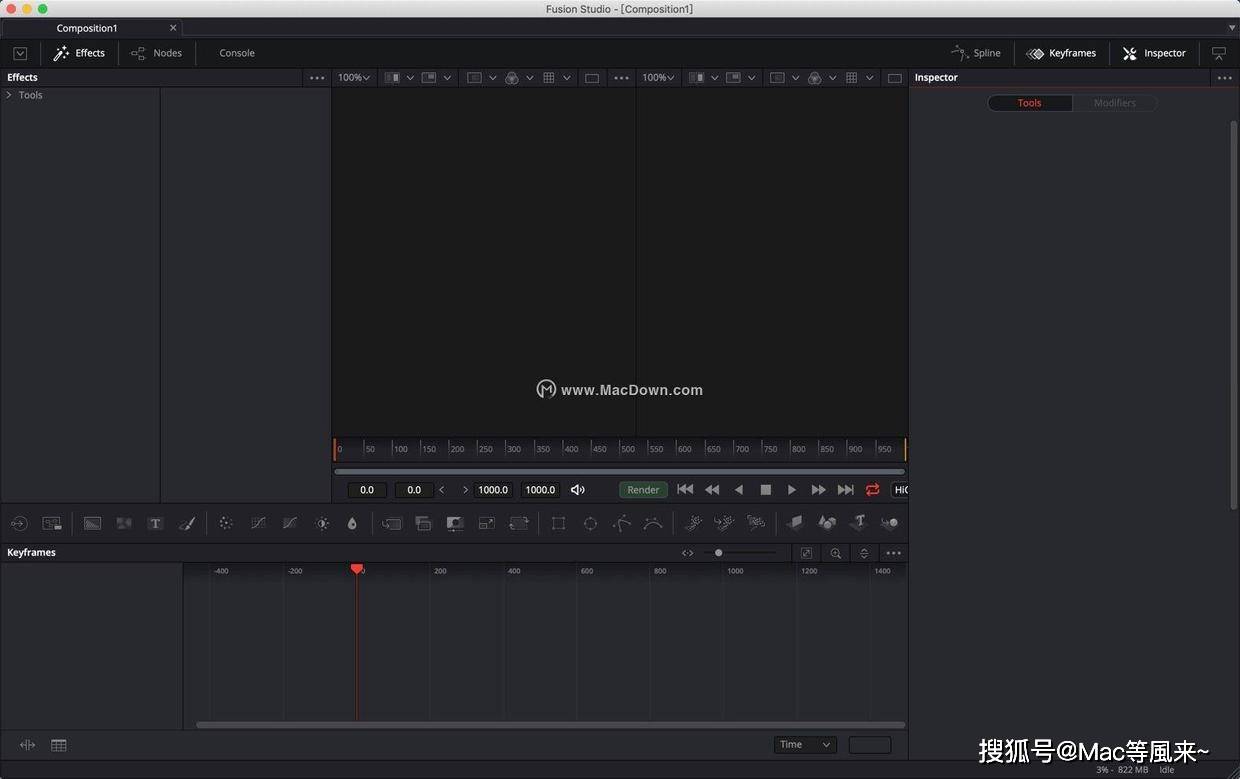Add a Blur droplet node

[352, 523]
